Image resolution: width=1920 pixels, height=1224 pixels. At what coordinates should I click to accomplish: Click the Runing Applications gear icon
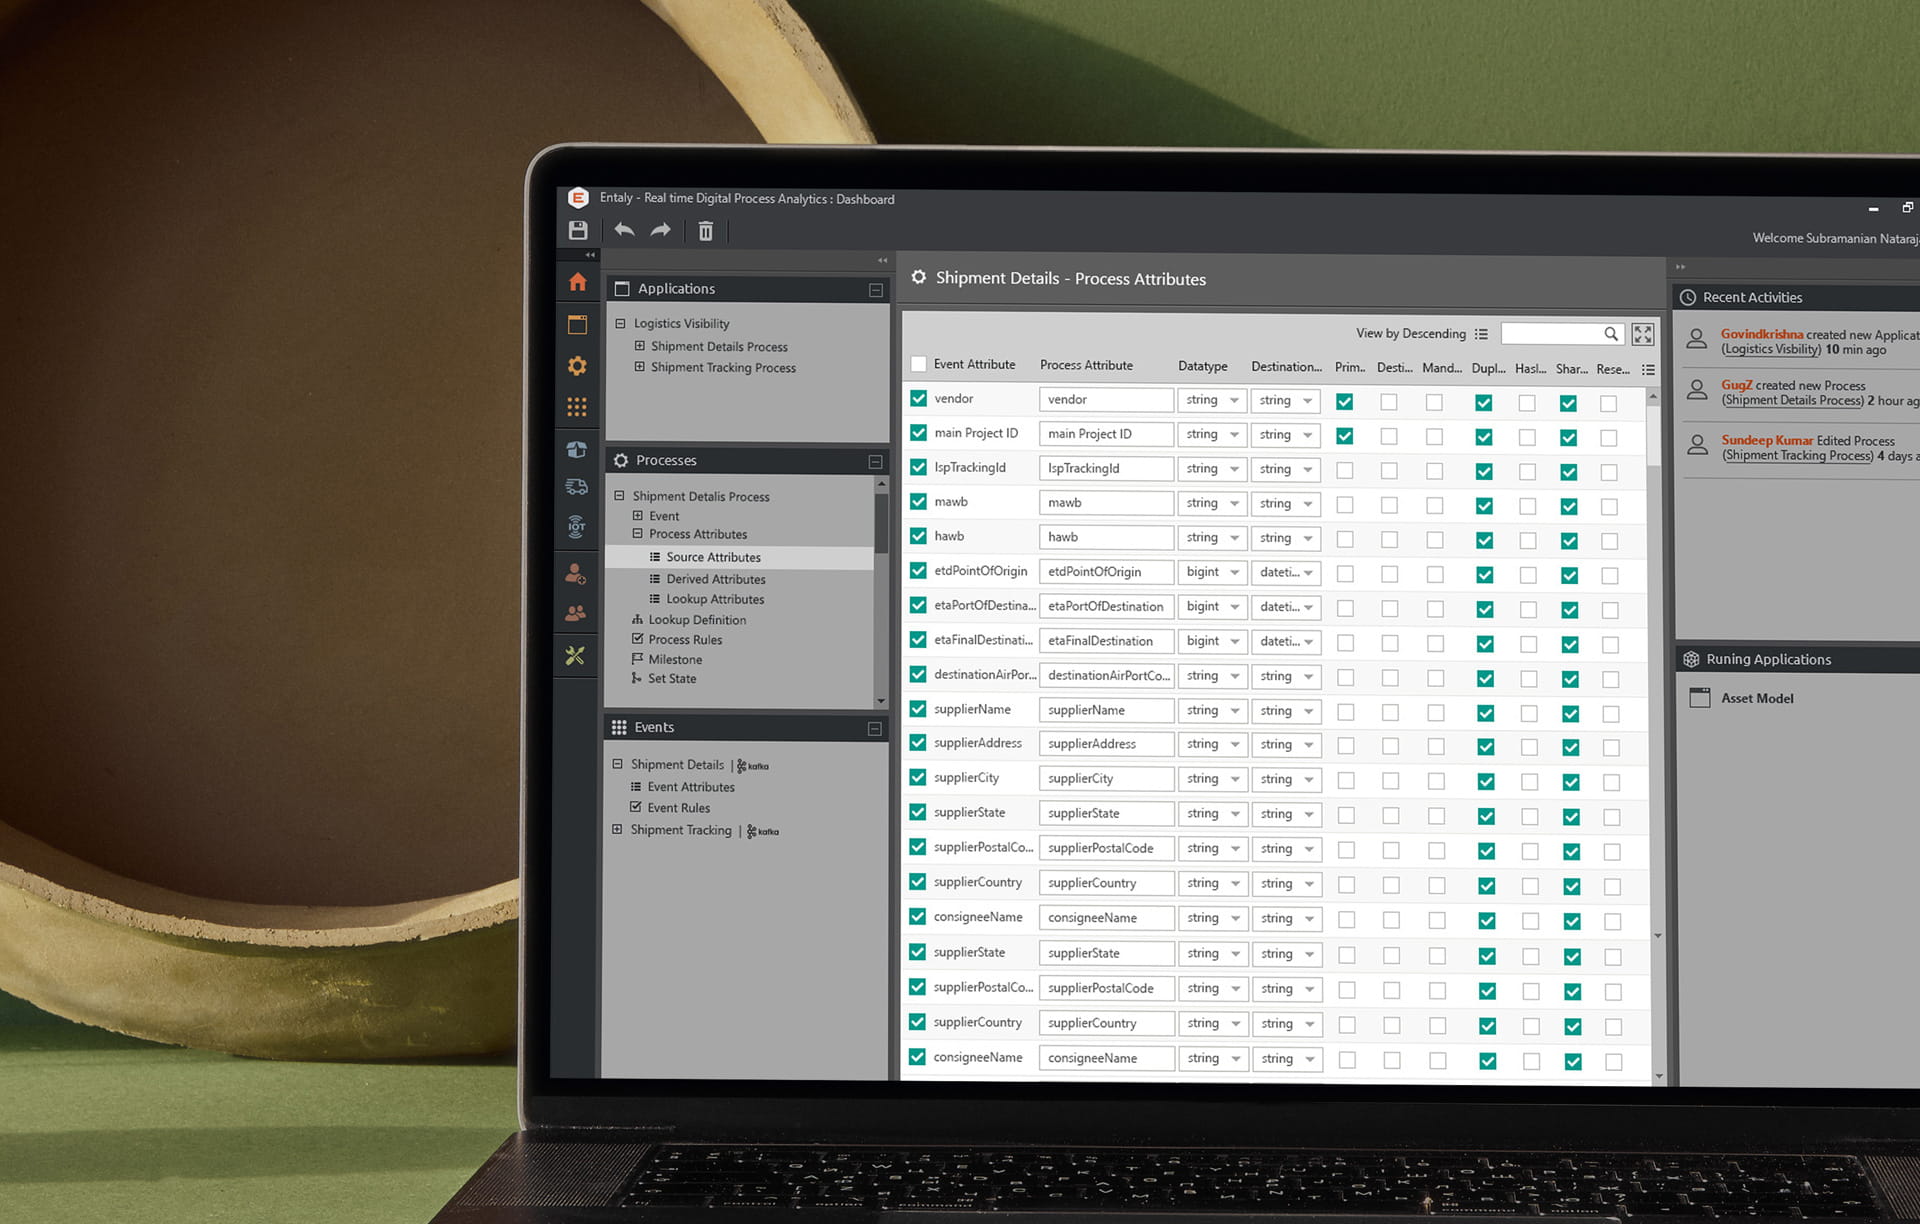(1691, 659)
